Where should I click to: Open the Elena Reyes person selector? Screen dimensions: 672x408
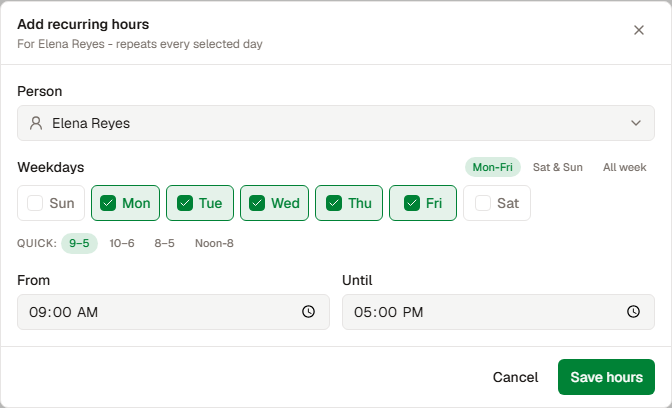pyautogui.click(x=336, y=123)
